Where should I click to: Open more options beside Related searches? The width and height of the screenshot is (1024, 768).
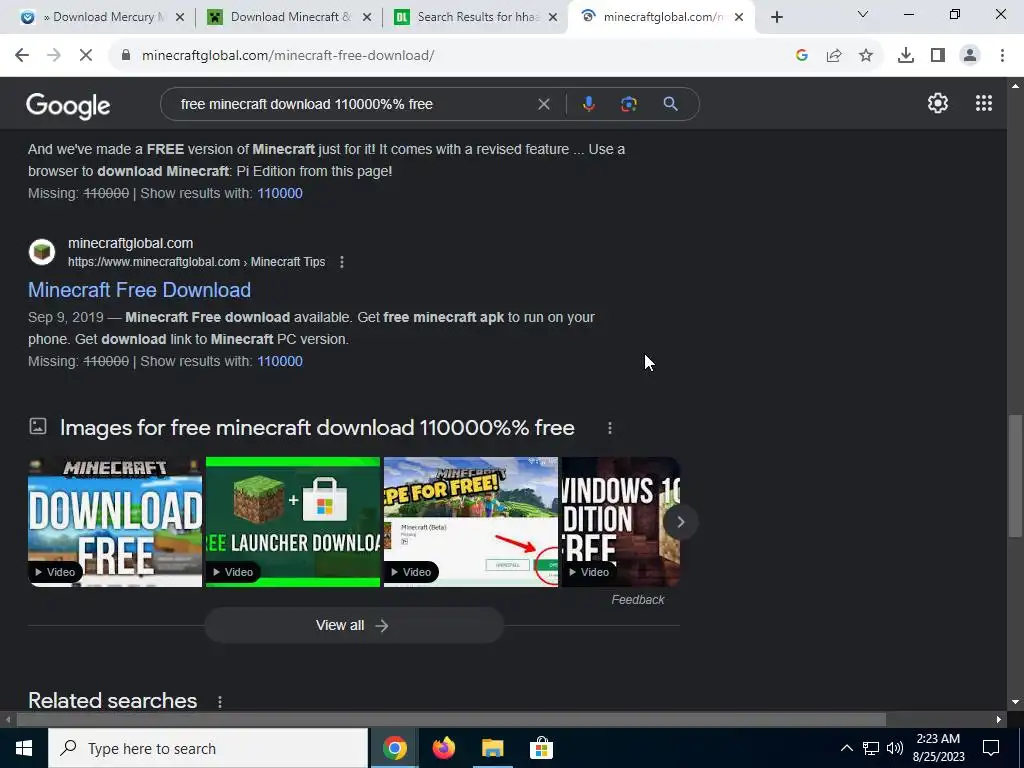click(220, 701)
